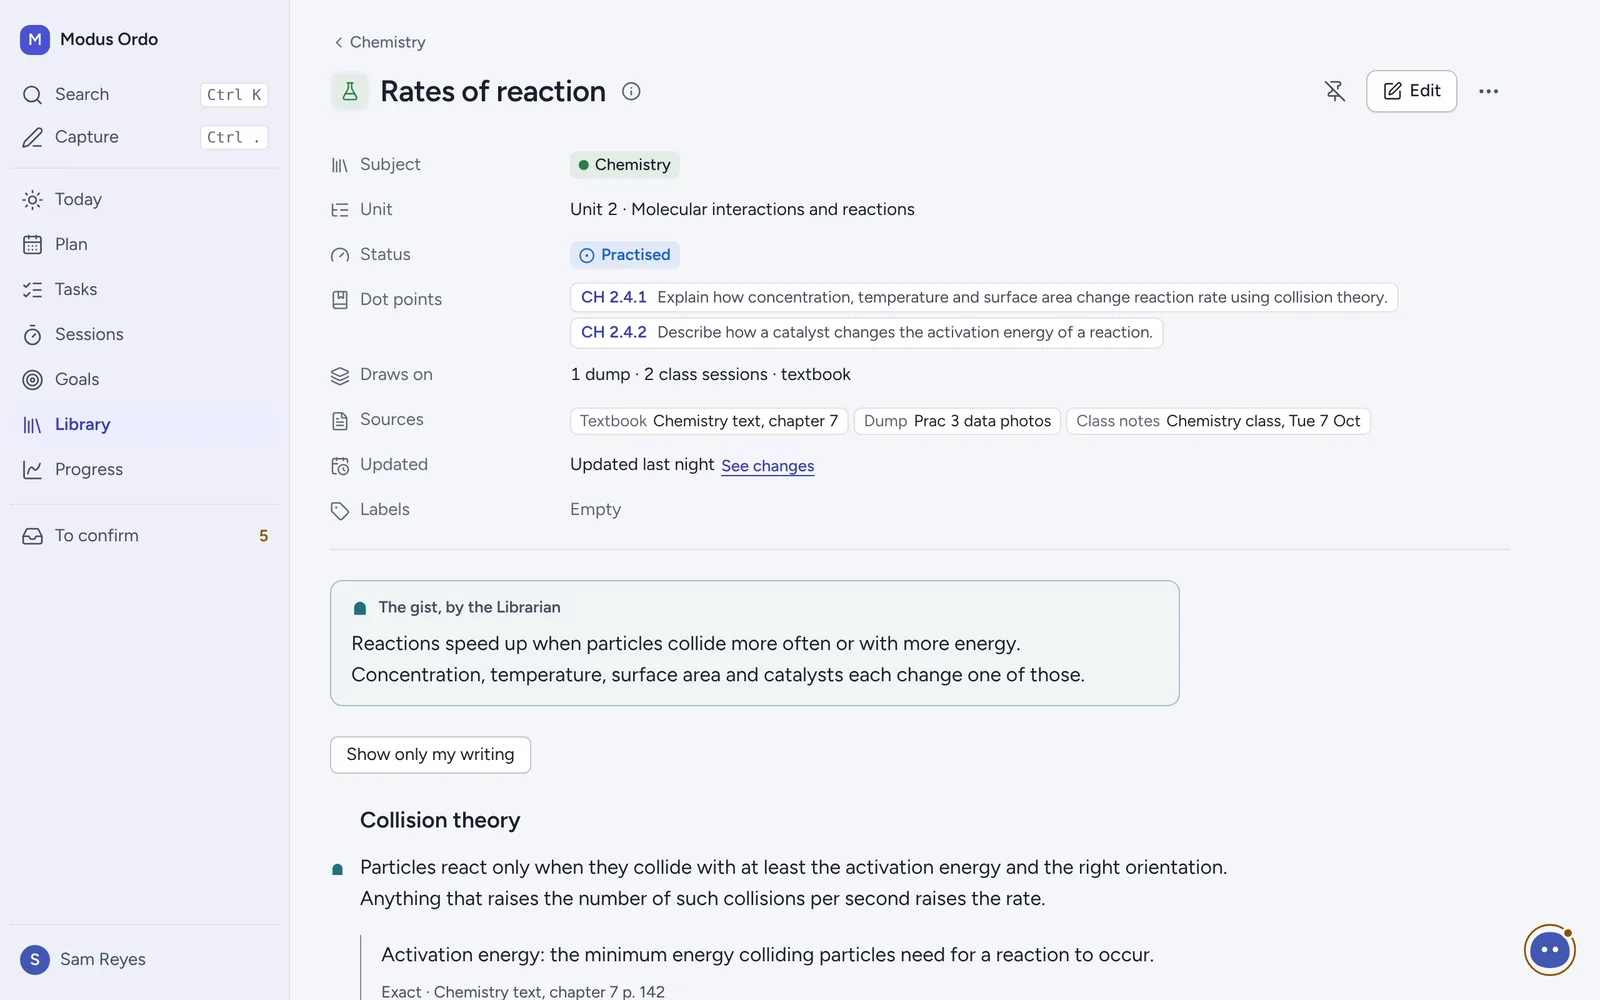Open the Progress page
The image size is (1600, 1000).
pos(145,469)
